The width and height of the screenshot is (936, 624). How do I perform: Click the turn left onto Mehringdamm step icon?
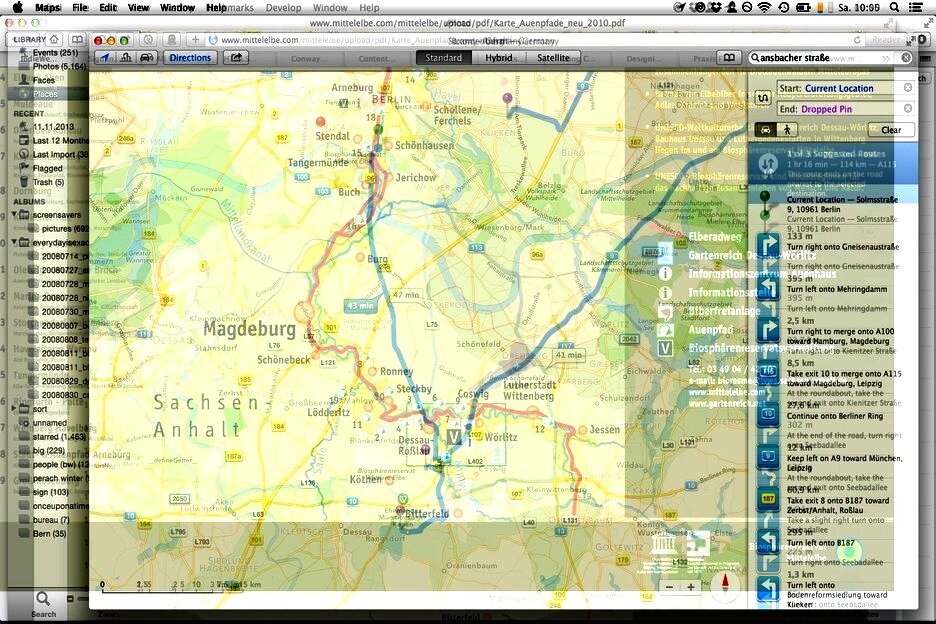(768, 288)
